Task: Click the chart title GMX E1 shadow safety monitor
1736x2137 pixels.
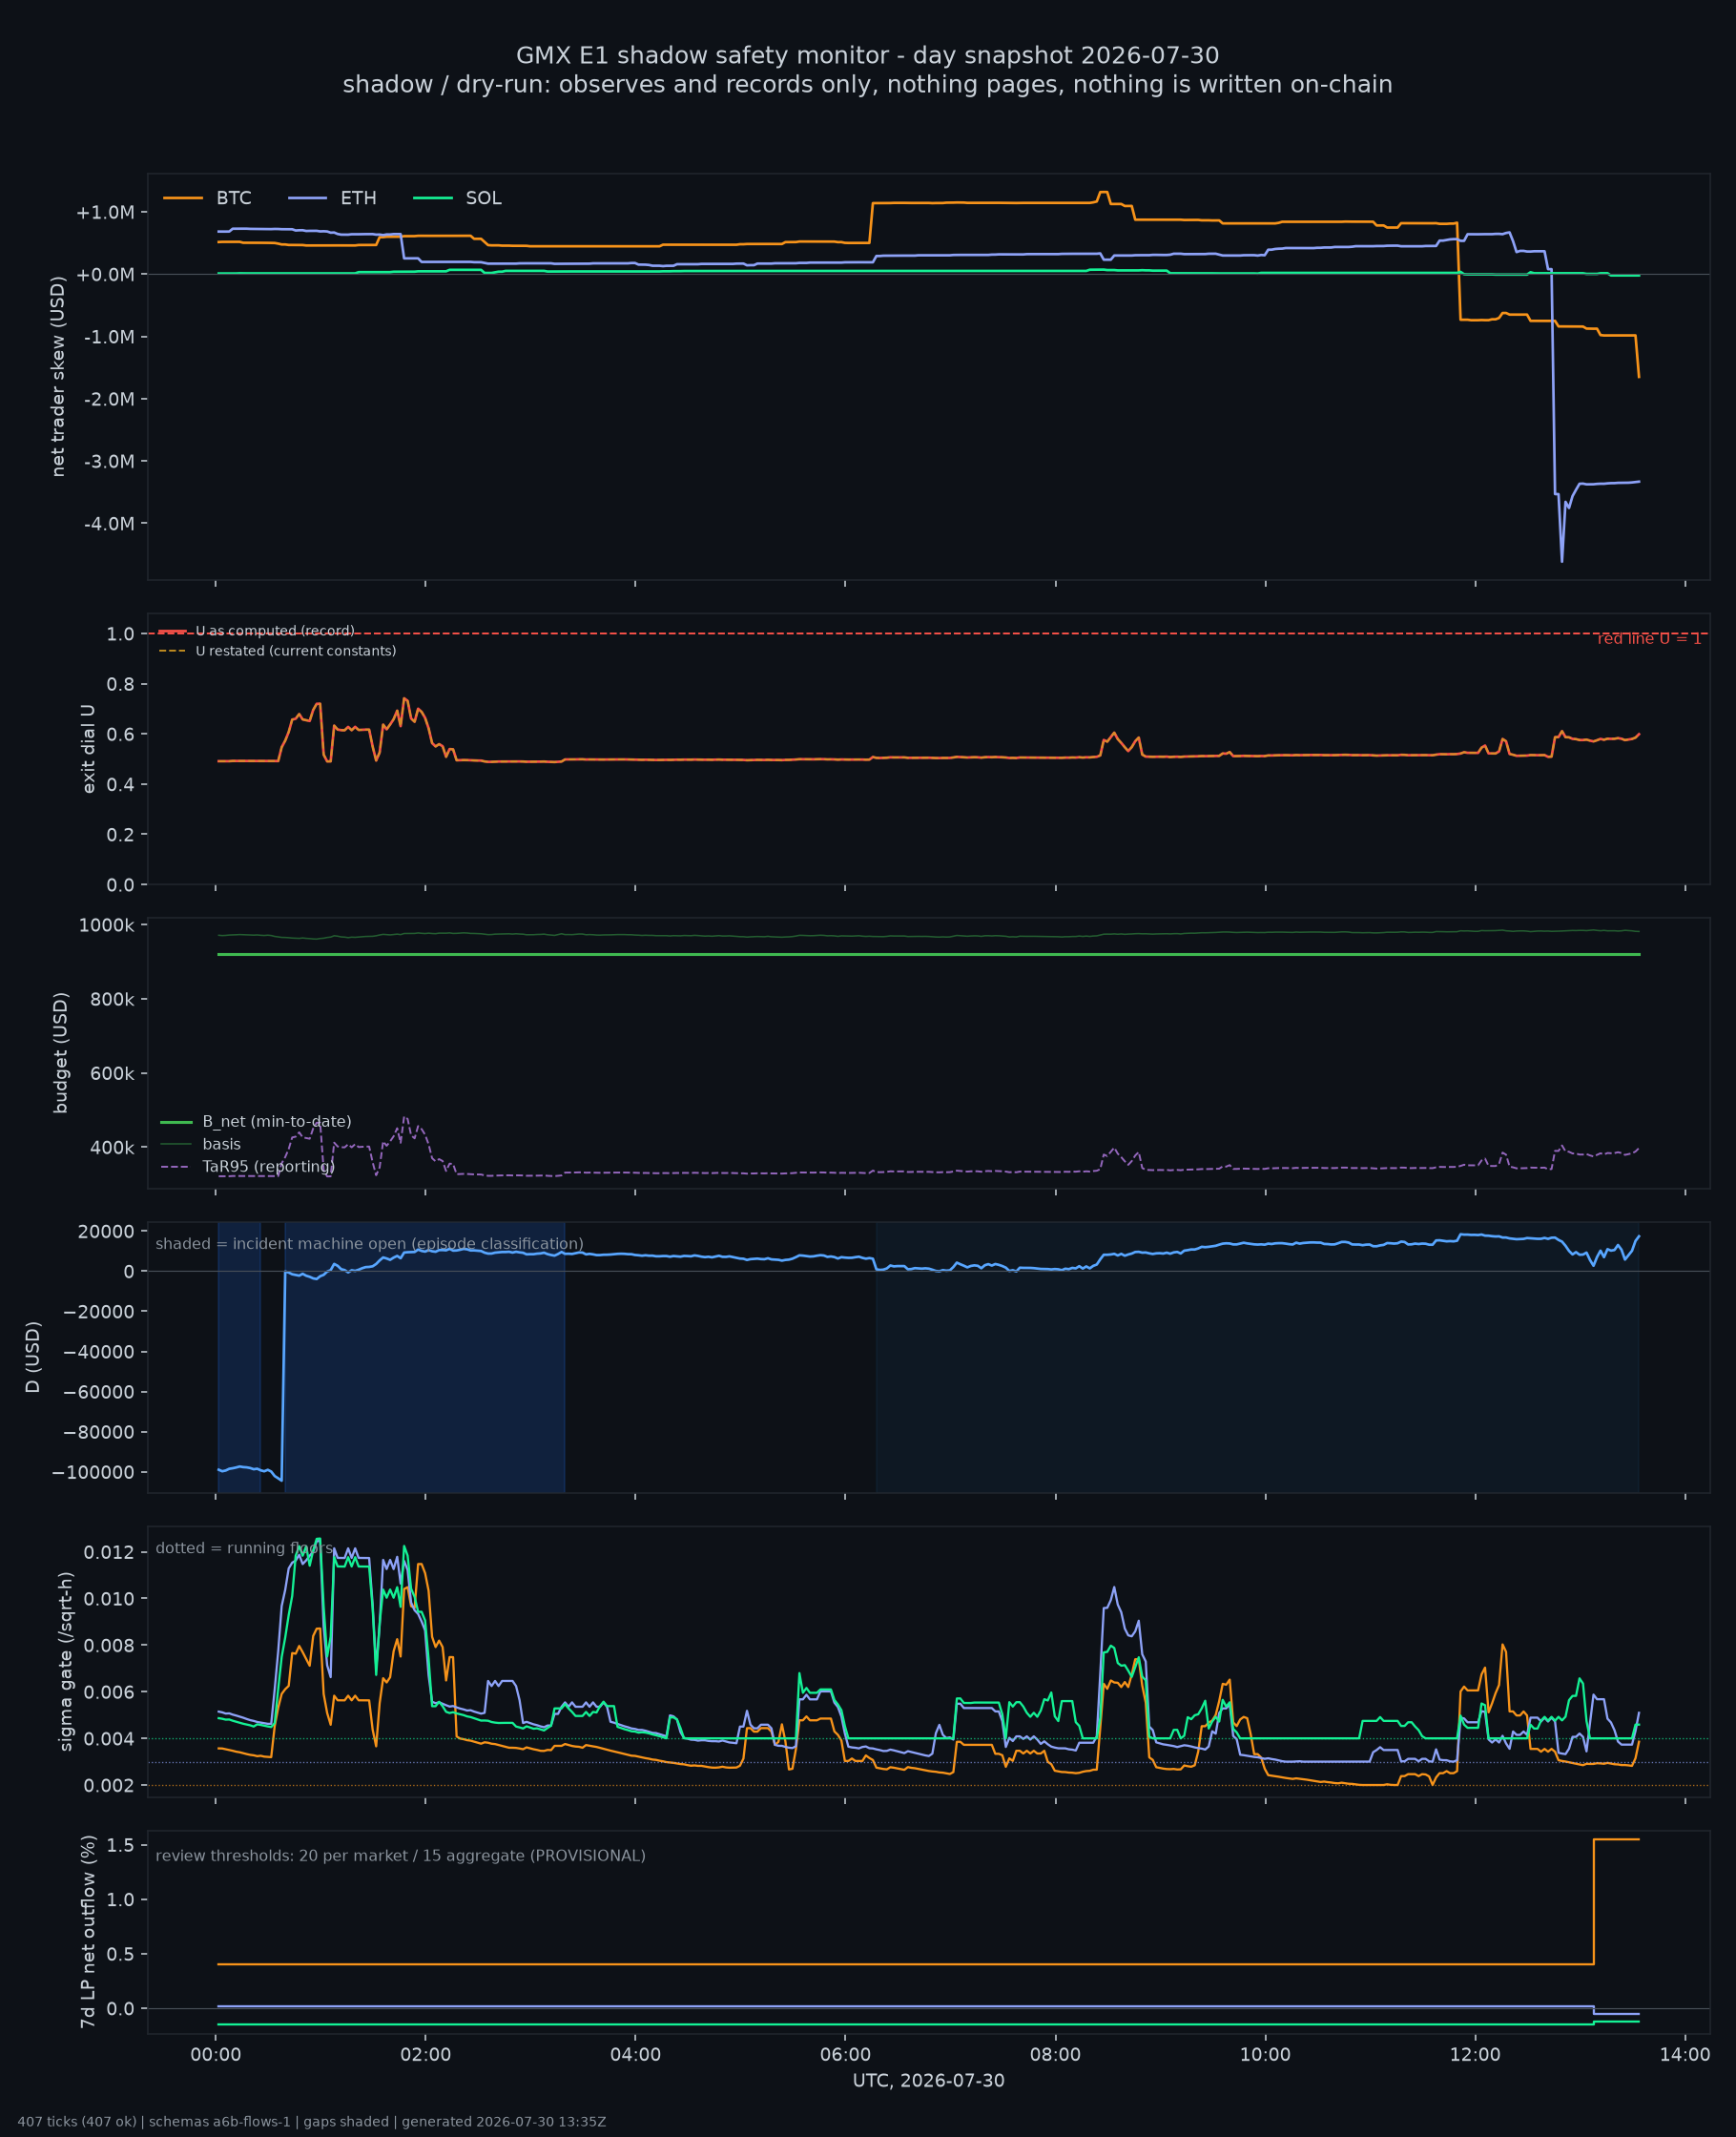Action: coord(868,55)
